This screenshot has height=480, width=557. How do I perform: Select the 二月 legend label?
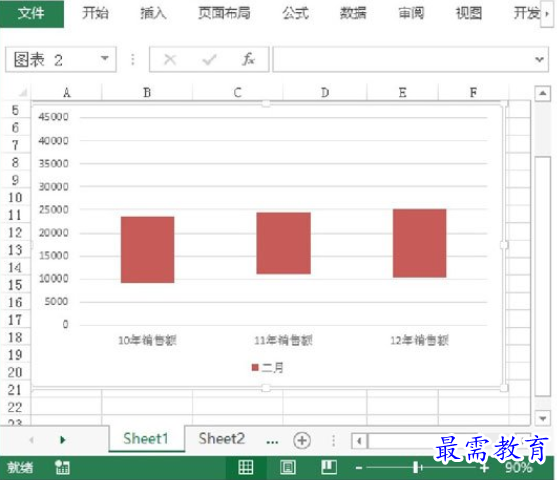[272, 367]
